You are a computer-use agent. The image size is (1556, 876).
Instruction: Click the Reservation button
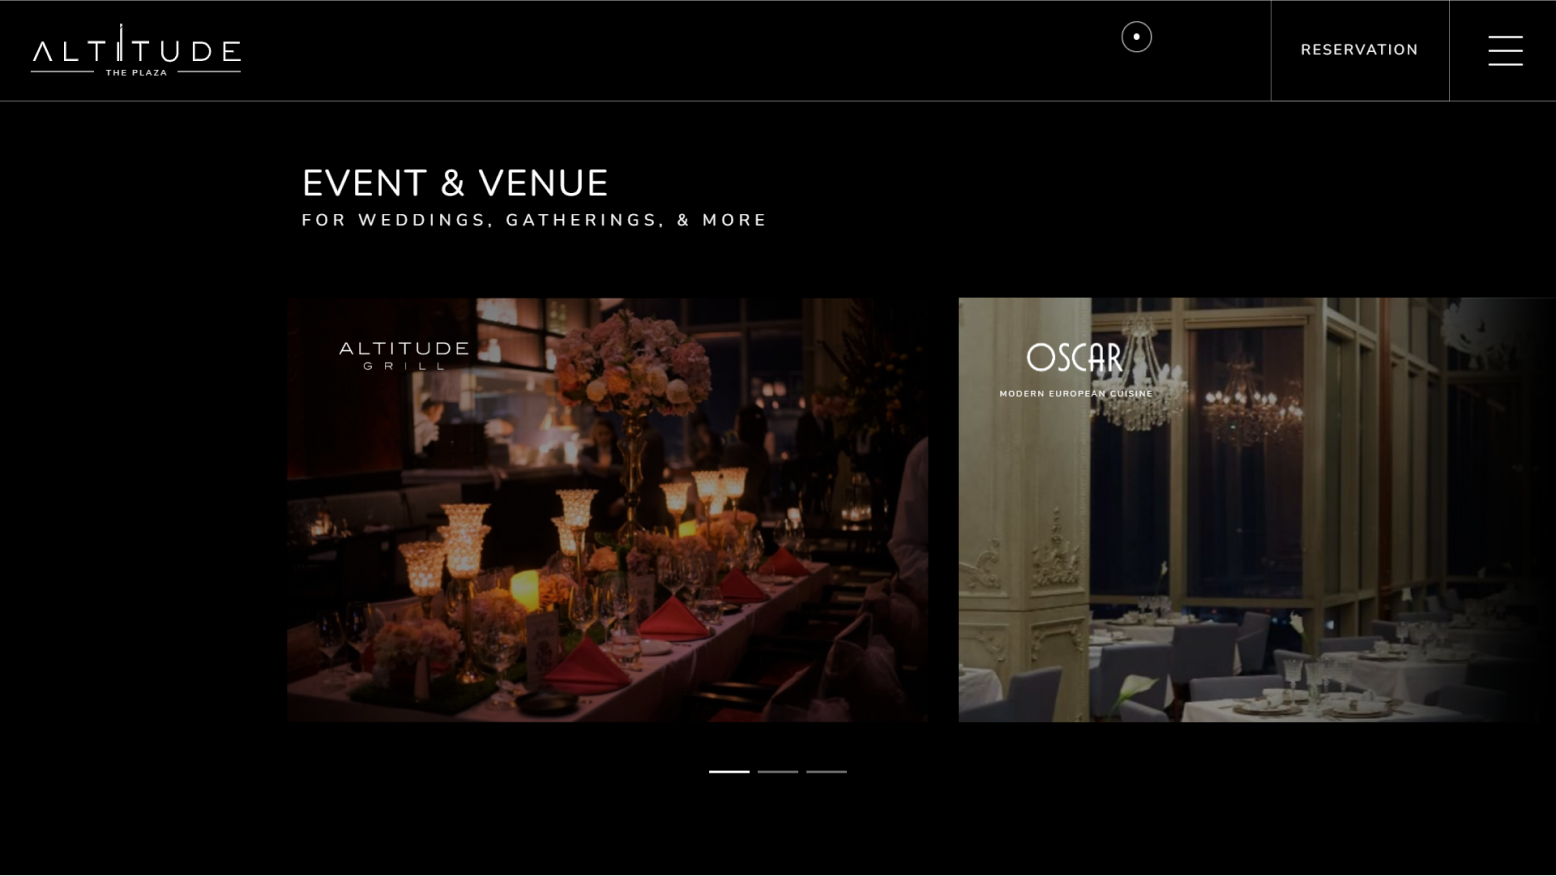tap(1359, 50)
